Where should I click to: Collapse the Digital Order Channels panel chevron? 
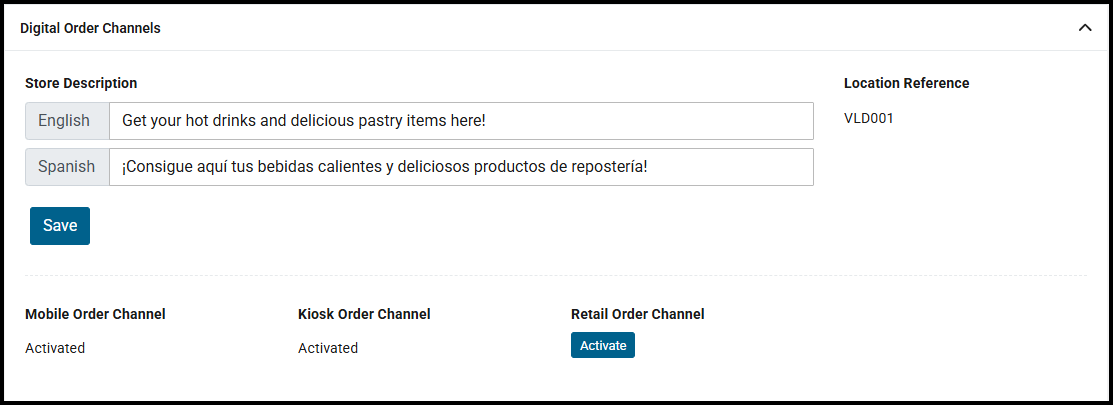point(1085,28)
